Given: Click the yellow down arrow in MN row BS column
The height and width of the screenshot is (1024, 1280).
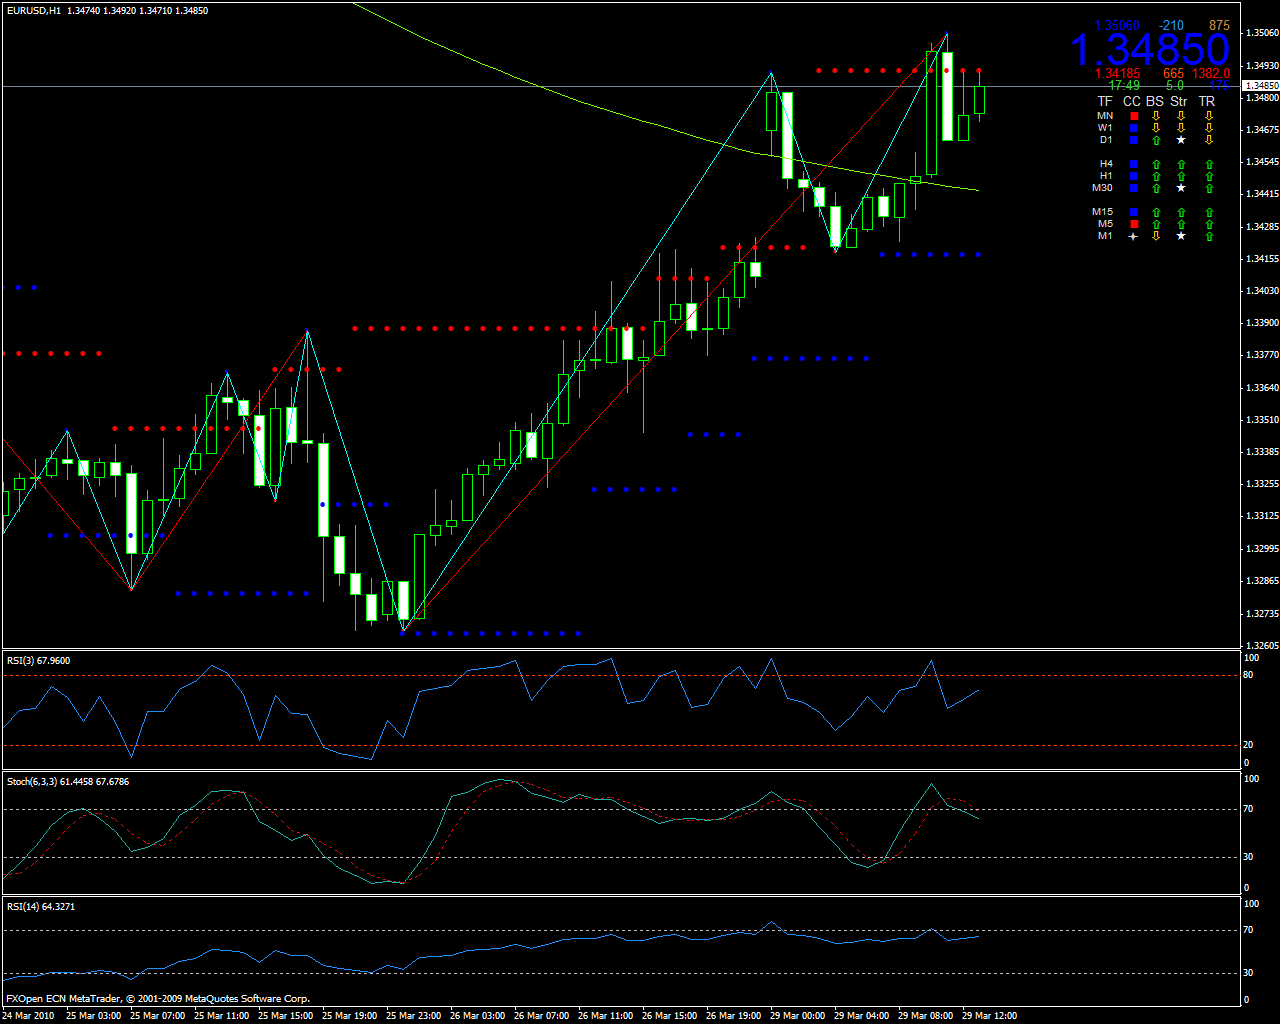Looking at the screenshot, I should click(1156, 116).
